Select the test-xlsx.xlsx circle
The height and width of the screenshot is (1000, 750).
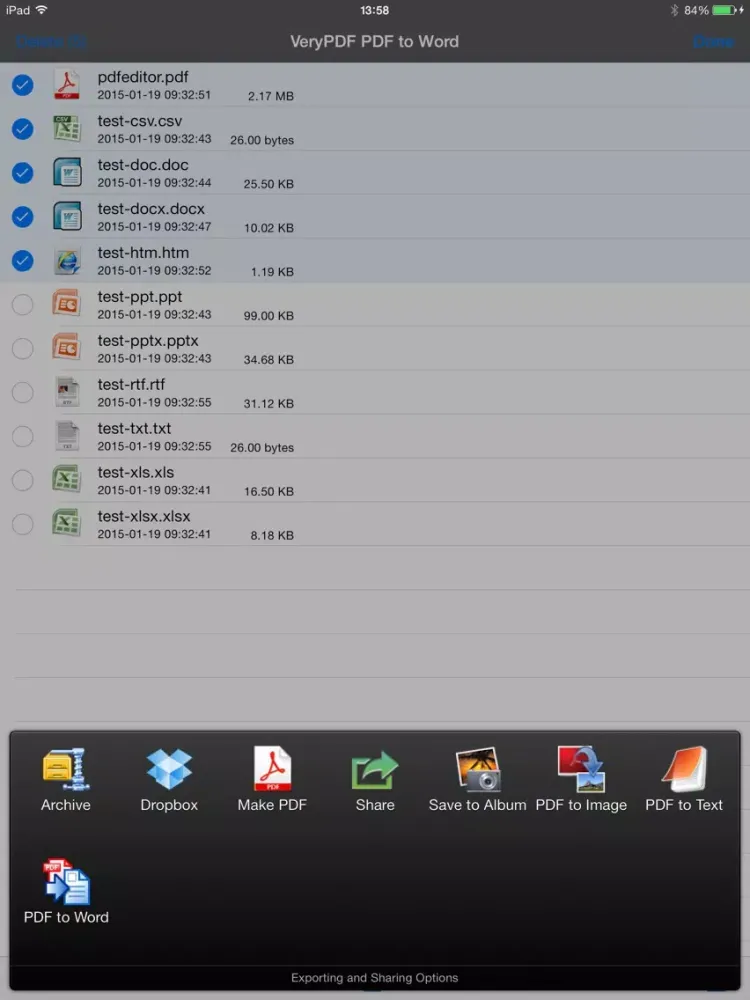[22, 524]
